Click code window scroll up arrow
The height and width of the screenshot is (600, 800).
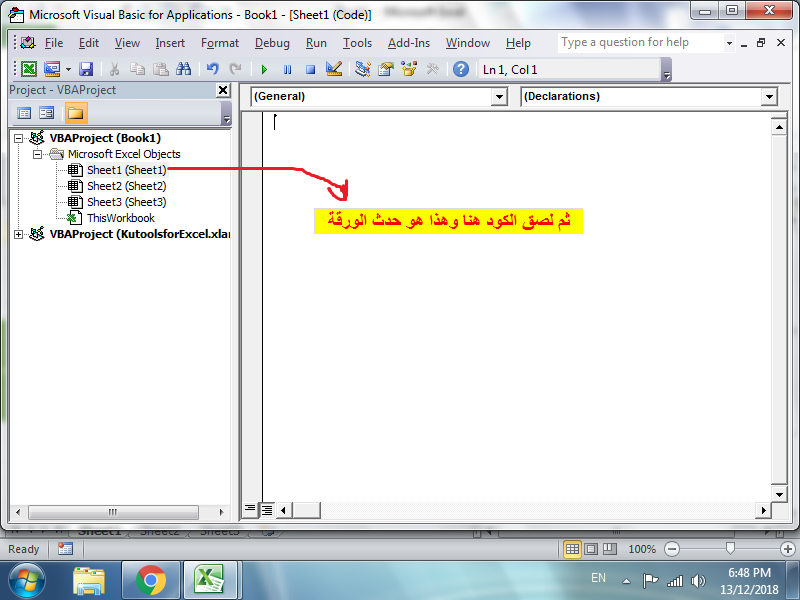779,127
